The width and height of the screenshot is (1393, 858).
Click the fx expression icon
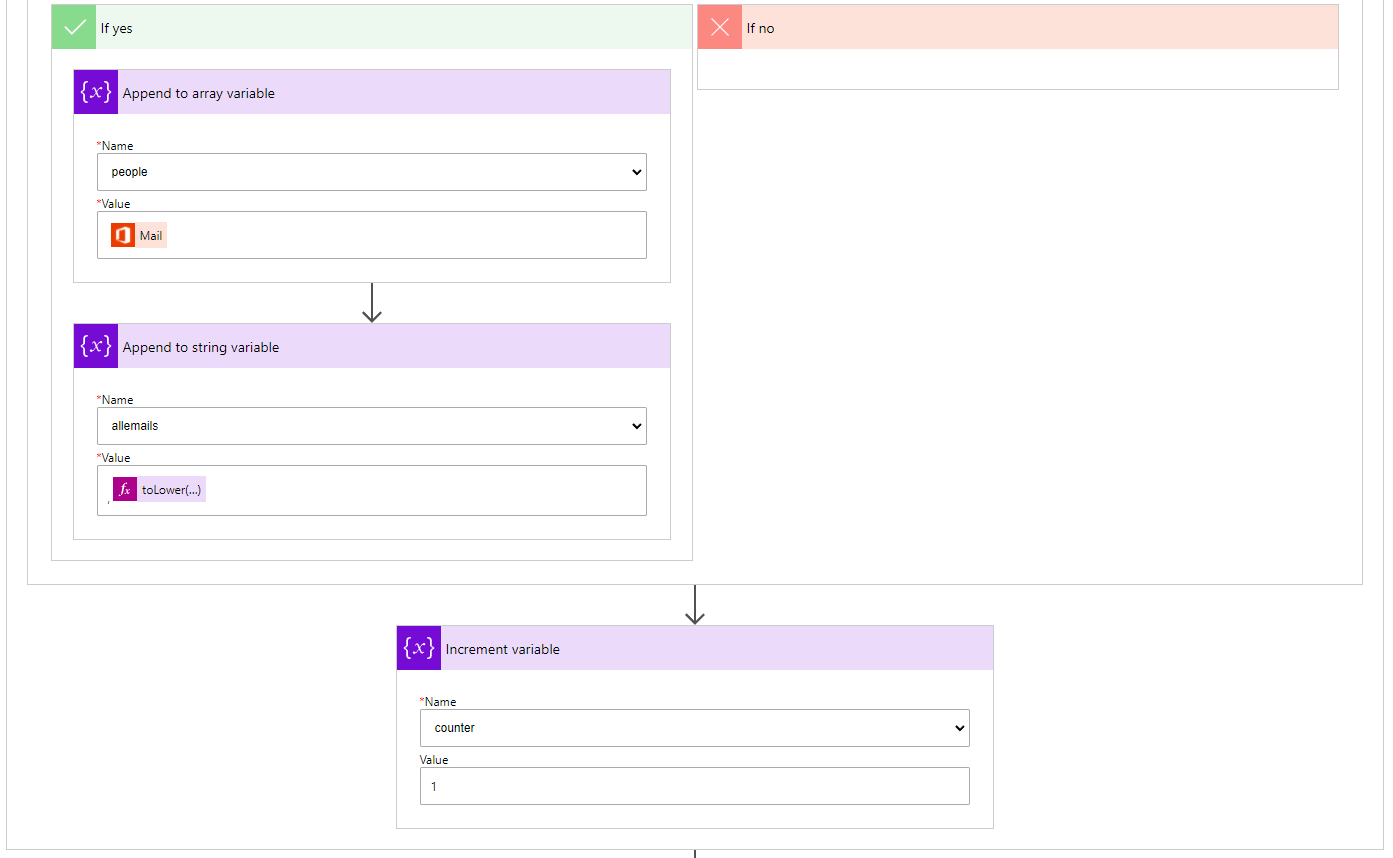(125, 490)
